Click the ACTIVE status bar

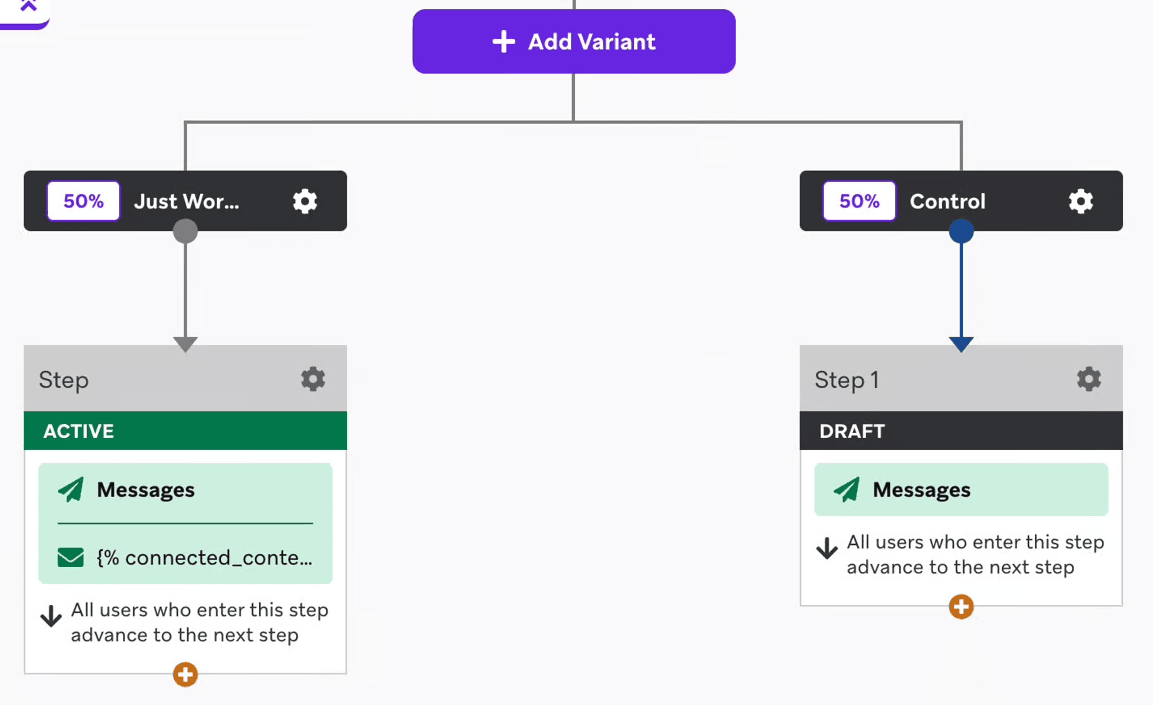click(185, 431)
